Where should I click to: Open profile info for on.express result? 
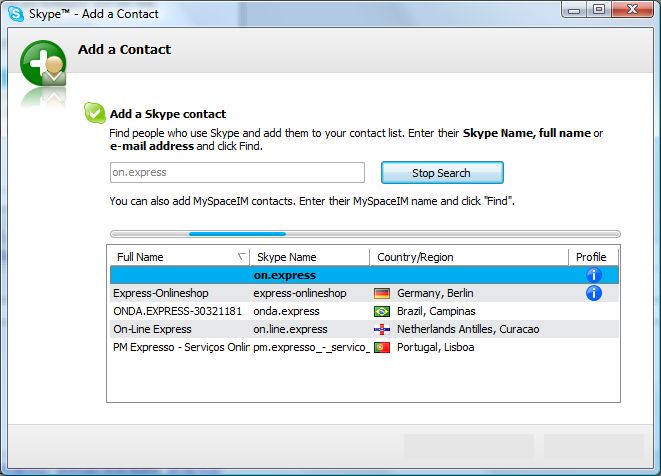(x=592, y=275)
